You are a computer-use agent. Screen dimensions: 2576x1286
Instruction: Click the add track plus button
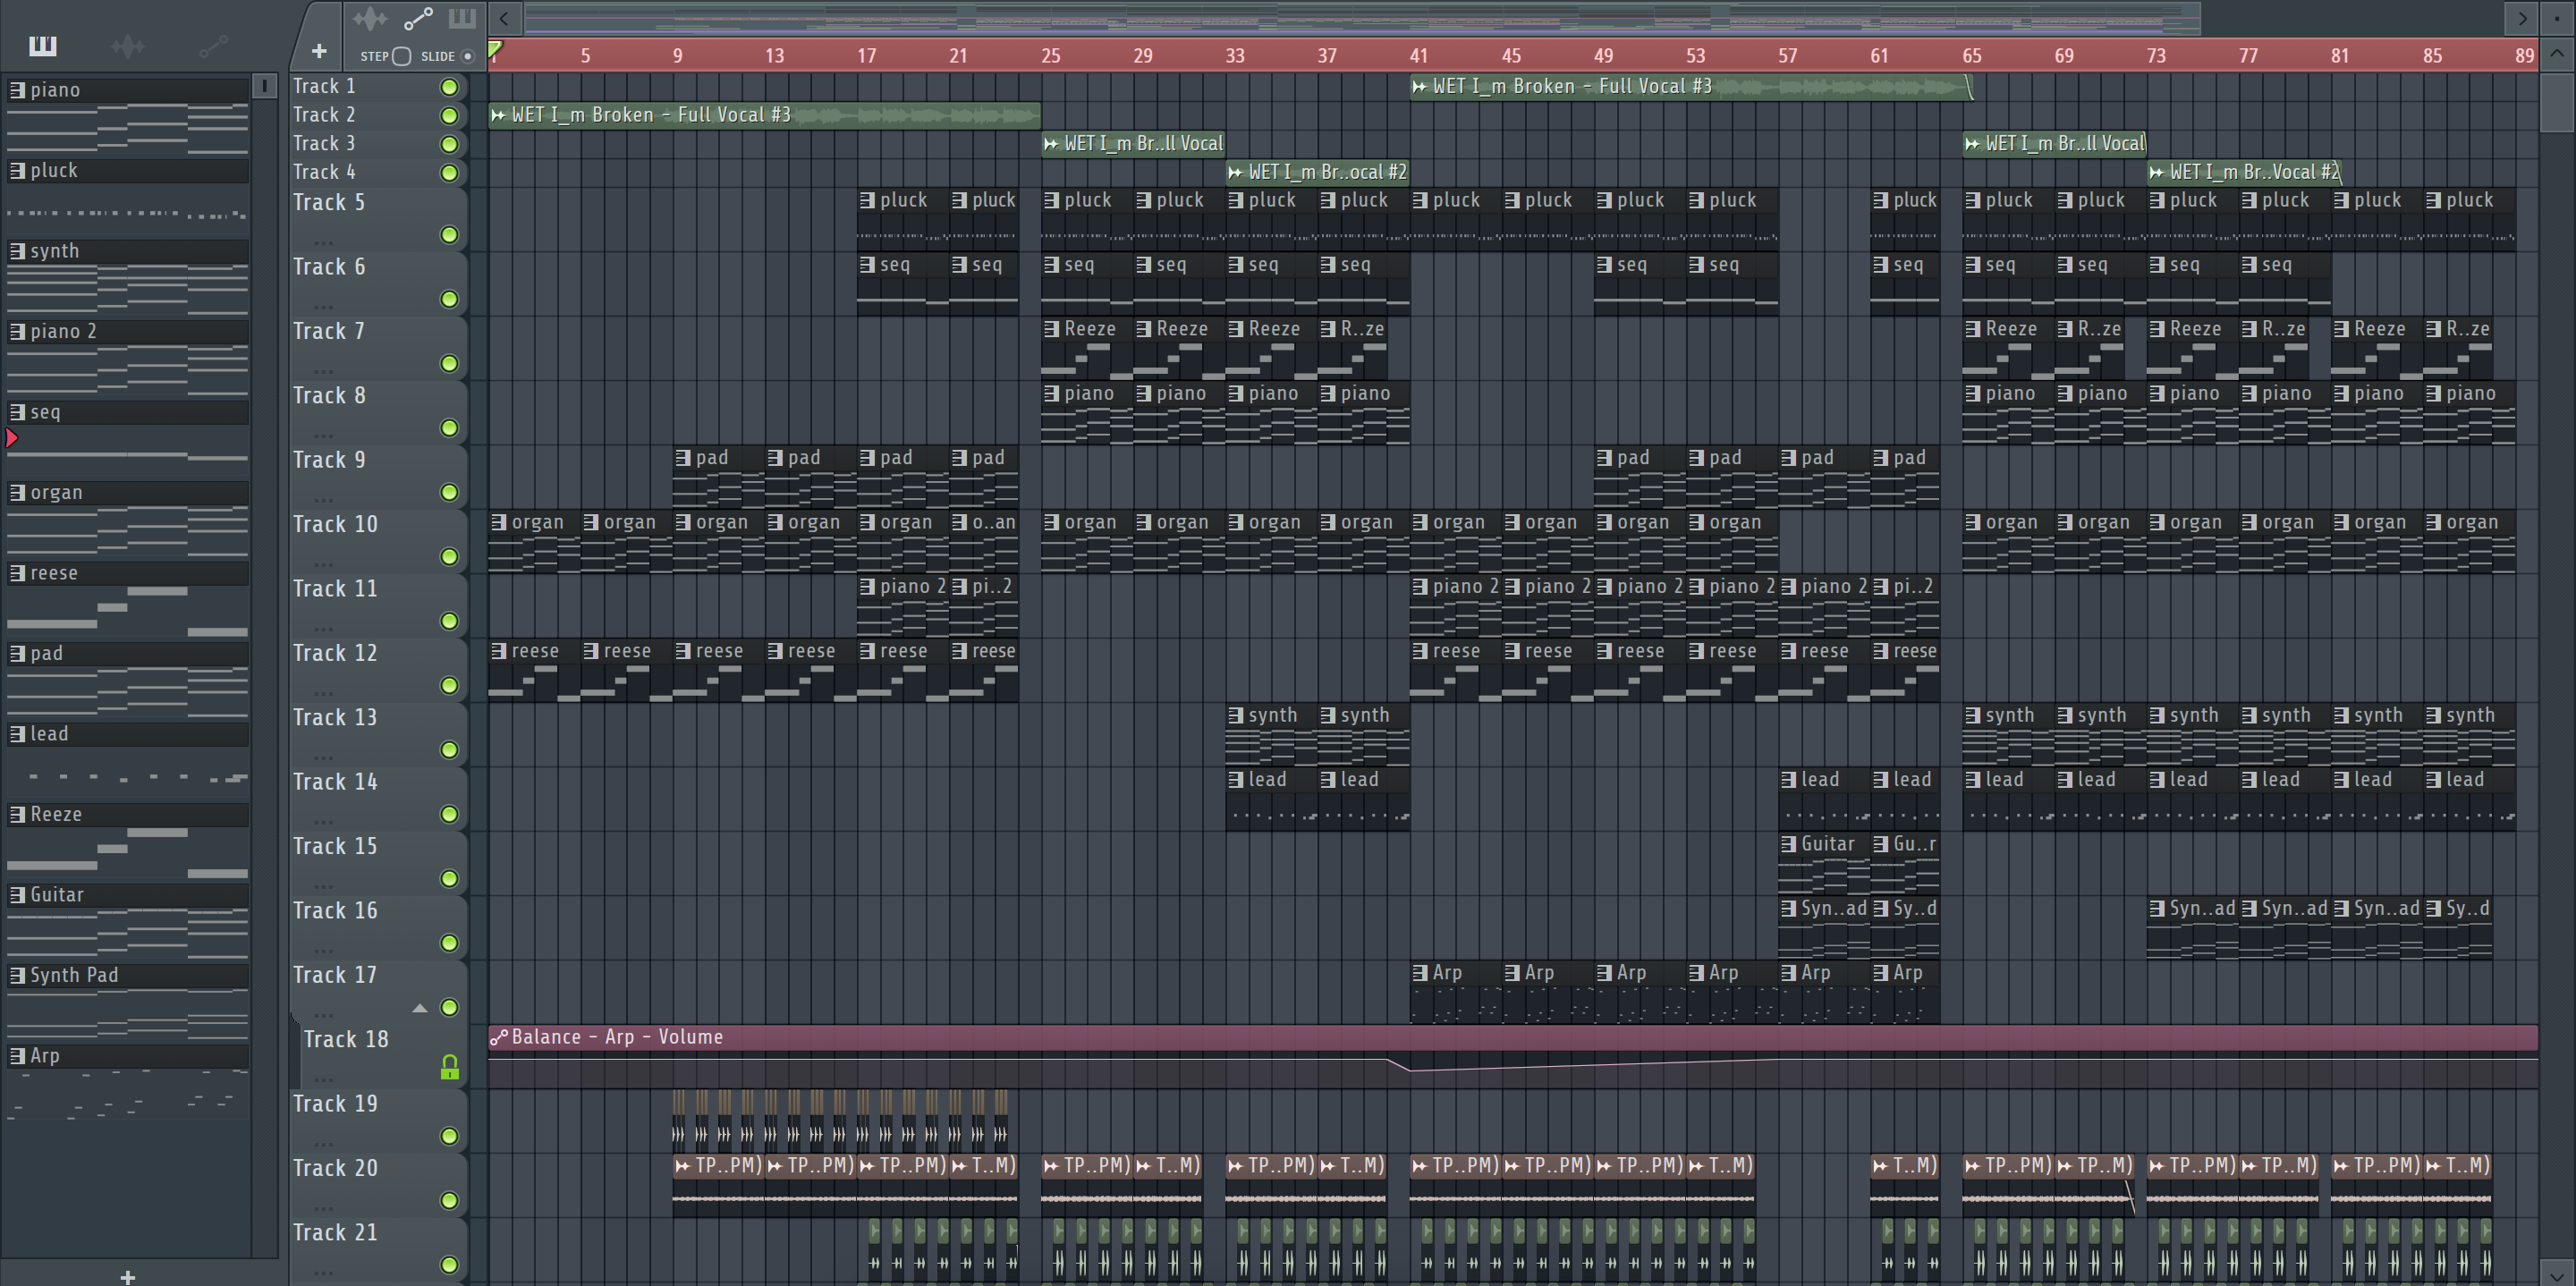319,51
